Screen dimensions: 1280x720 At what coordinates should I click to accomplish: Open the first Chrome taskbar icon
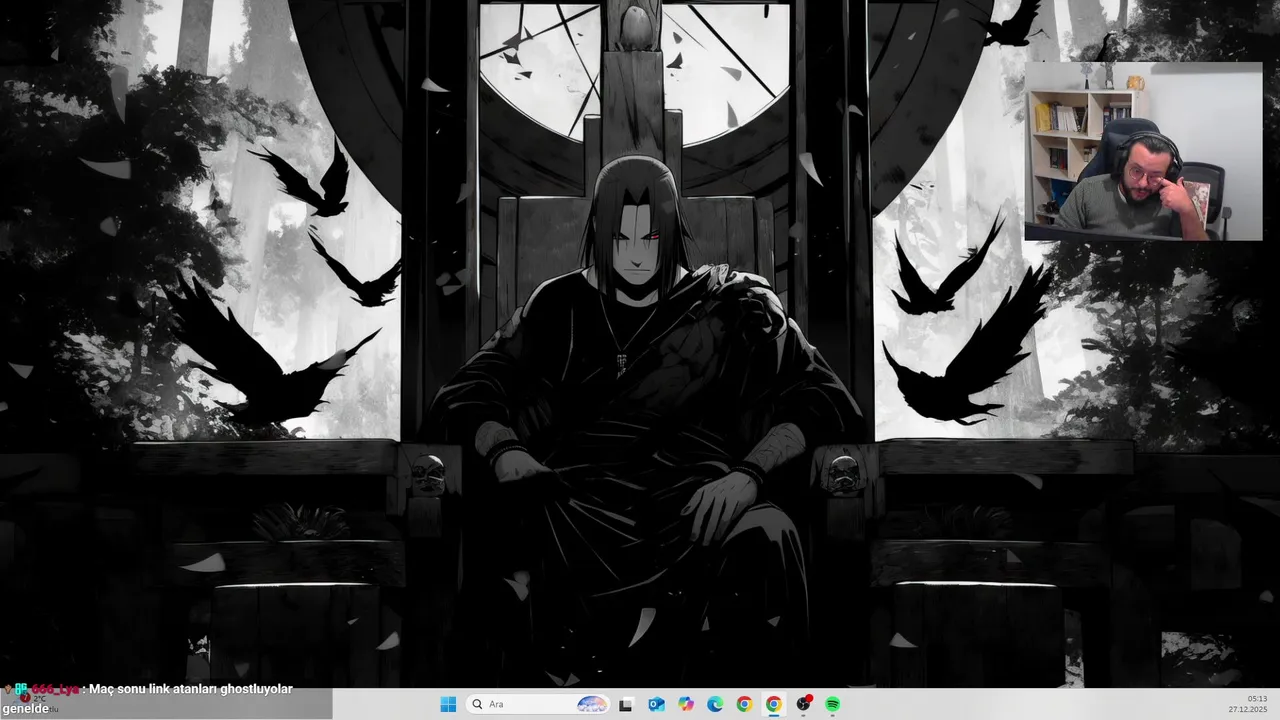pos(744,704)
